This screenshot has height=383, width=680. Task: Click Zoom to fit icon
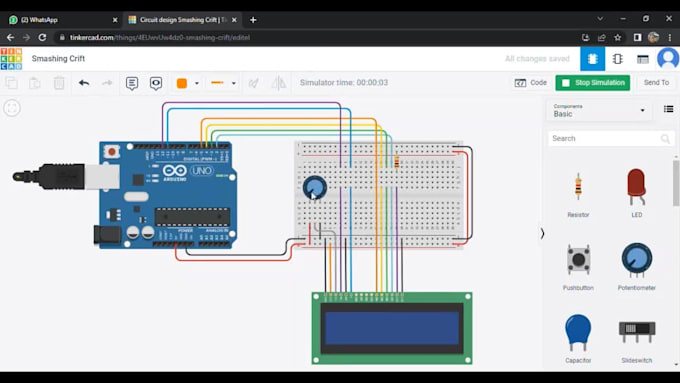tap(12, 108)
